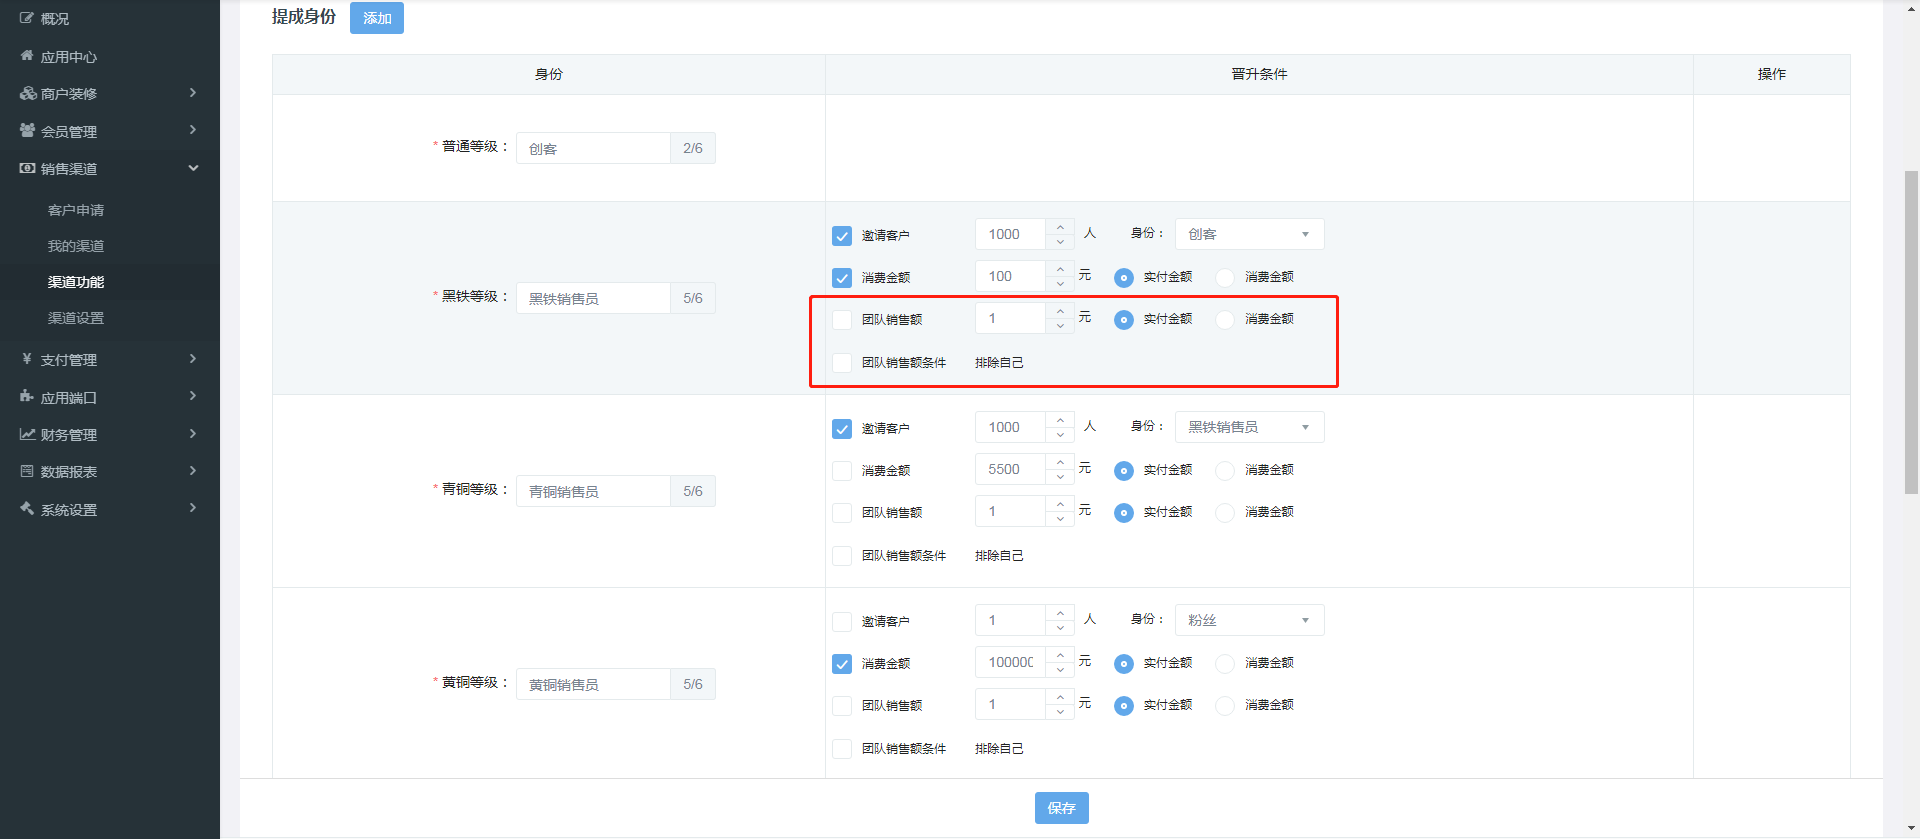
Task: Click the 会员管理 users icon
Action: [27, 131]
